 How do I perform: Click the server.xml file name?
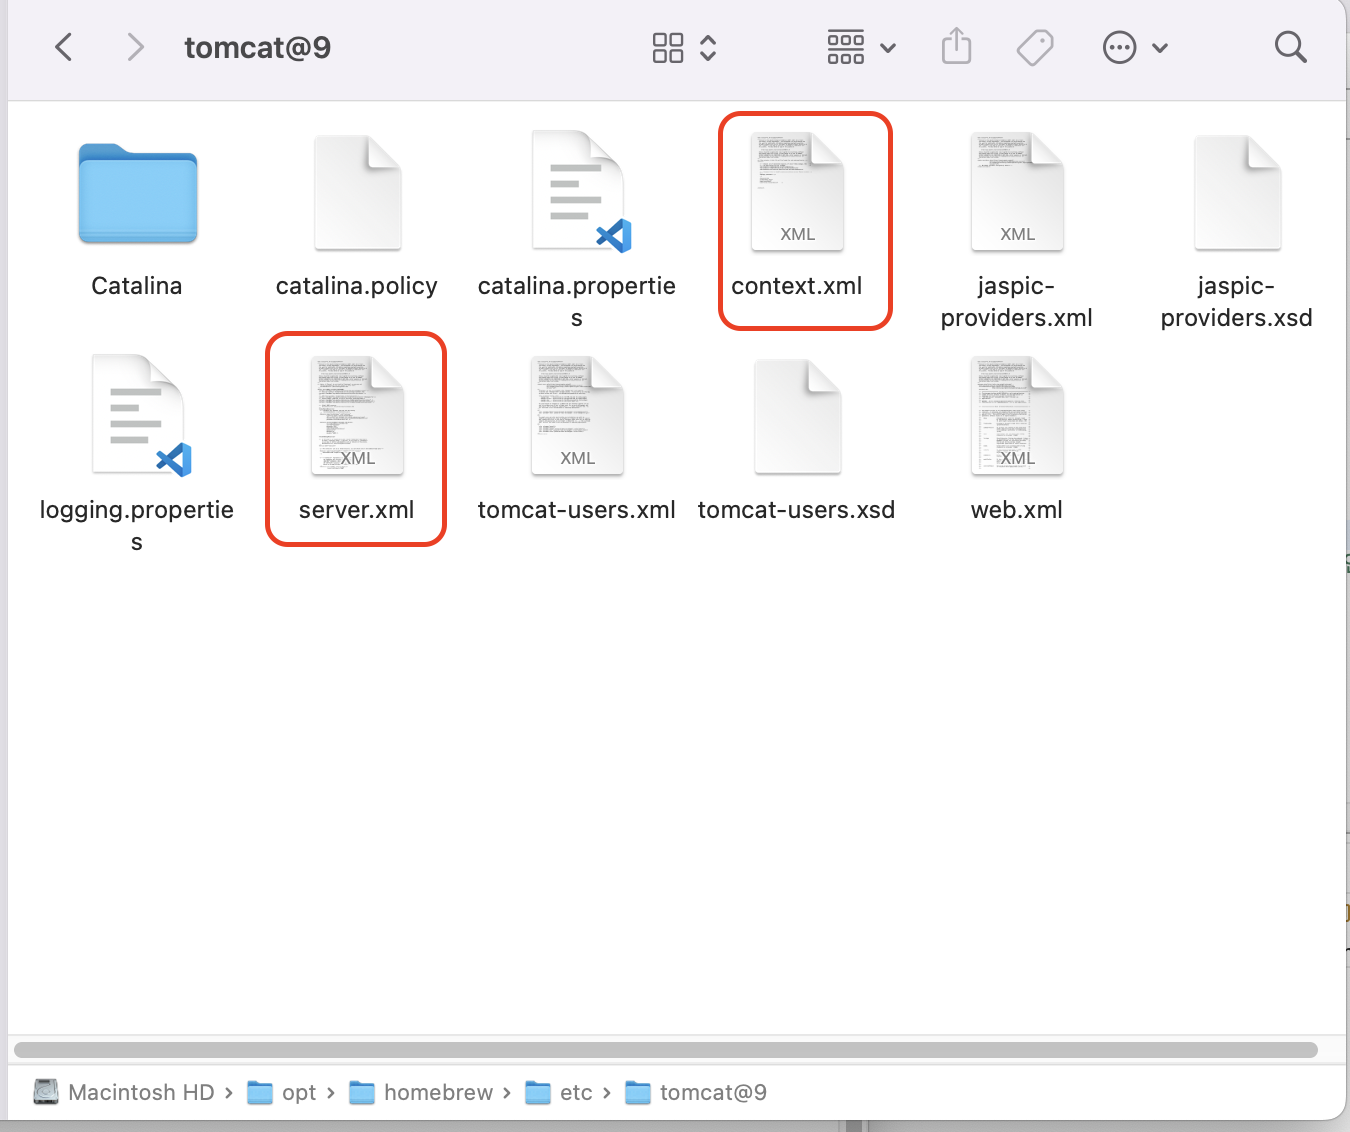coord(357,510)
